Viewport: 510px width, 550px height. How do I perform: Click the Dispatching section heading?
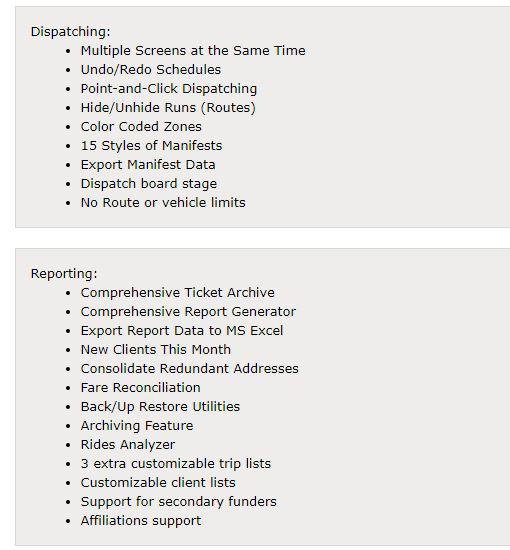tap(71, 32)
